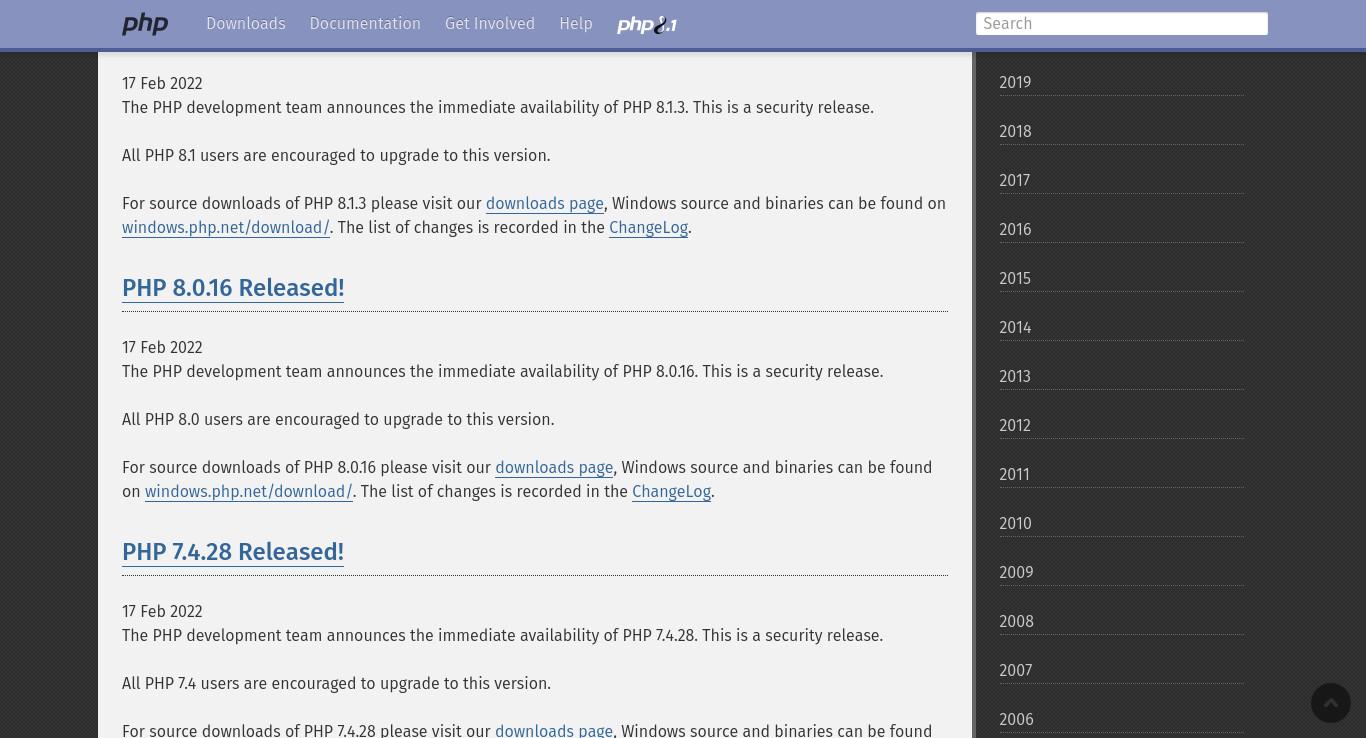Screen dimensions: 1366x738
Task: Select the 2009 archive year
Action: click(x=1122, y=573)
